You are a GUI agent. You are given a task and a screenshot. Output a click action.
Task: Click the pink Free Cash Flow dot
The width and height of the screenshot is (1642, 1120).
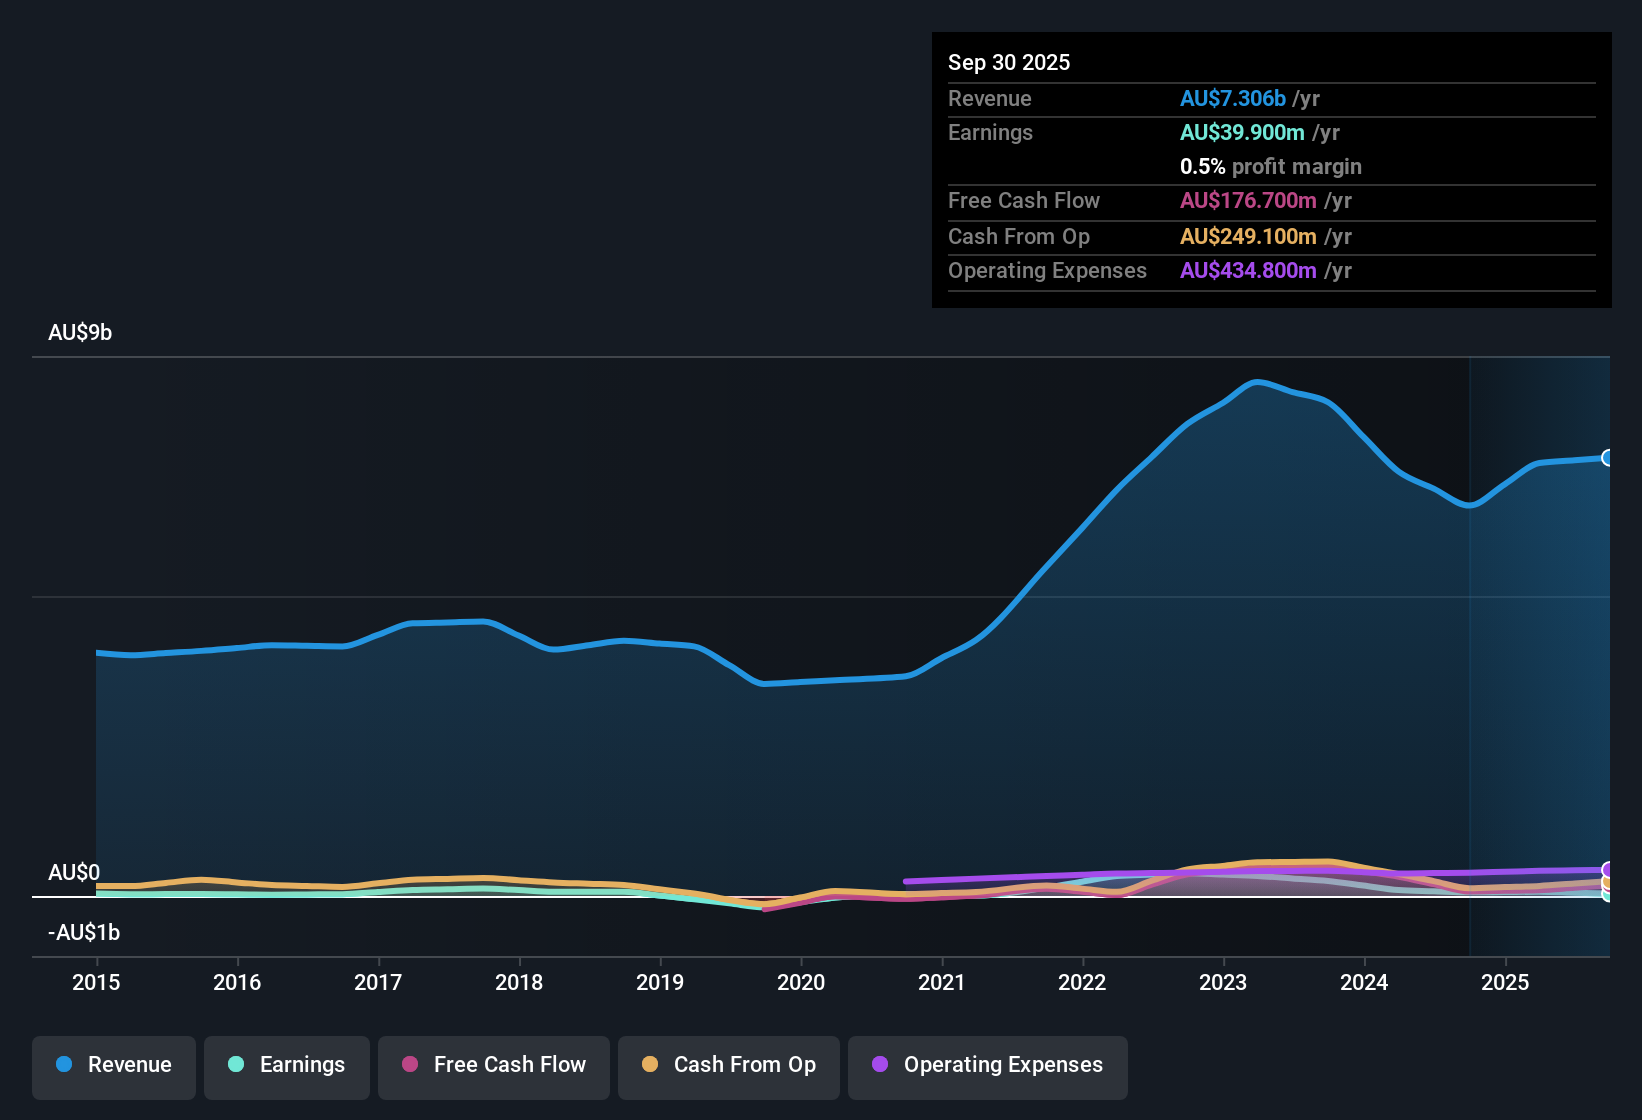(x=409, y=1065)
